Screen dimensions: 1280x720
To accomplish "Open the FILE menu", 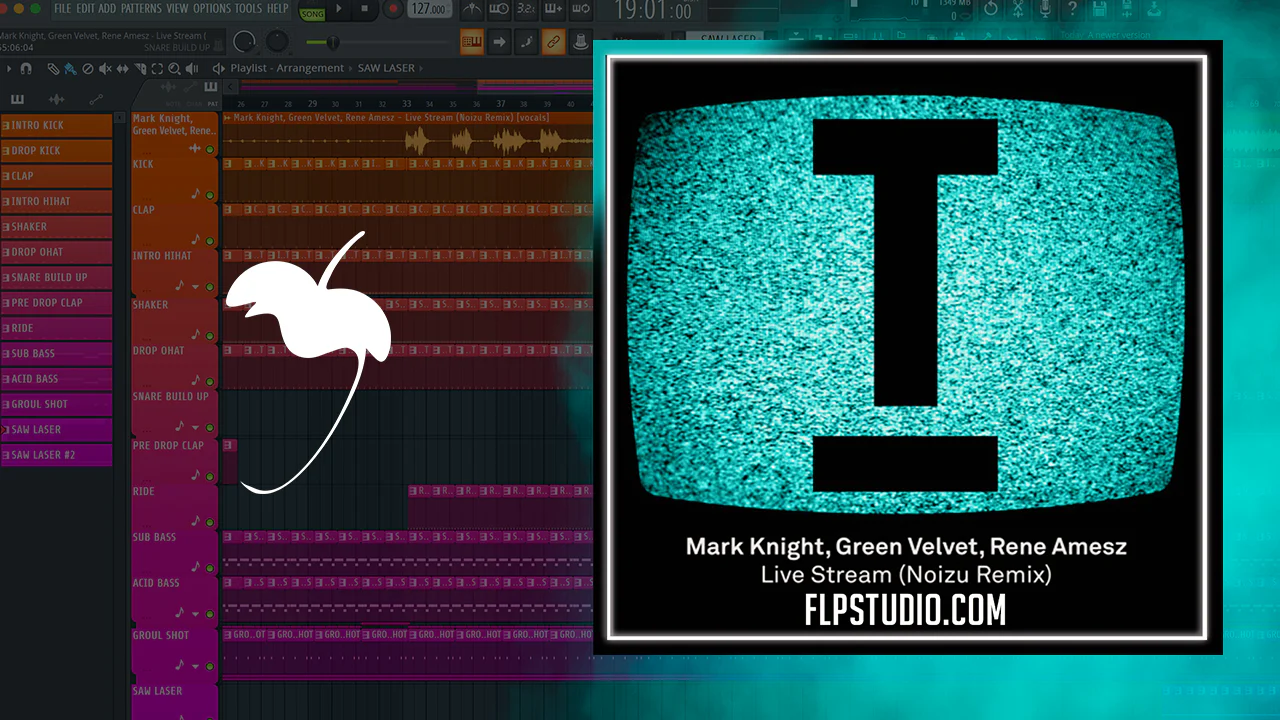I will coord(62,9).
